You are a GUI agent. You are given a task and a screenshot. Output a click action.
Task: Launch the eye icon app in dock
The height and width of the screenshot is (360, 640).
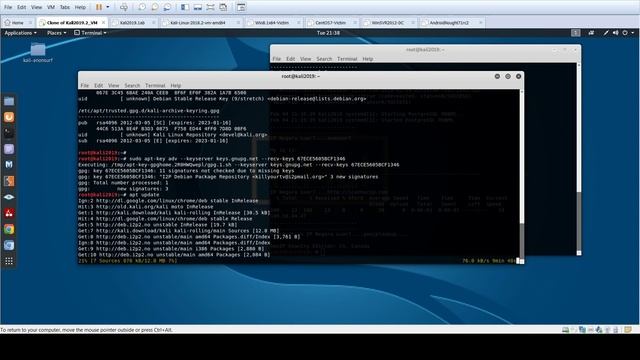point(9,197)
